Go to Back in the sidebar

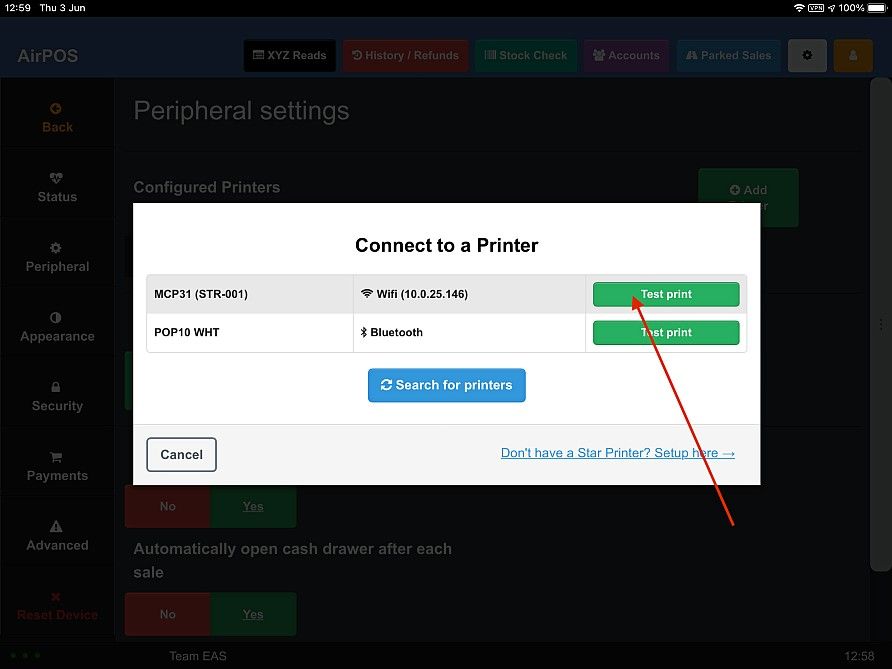(x=57, y=118)
